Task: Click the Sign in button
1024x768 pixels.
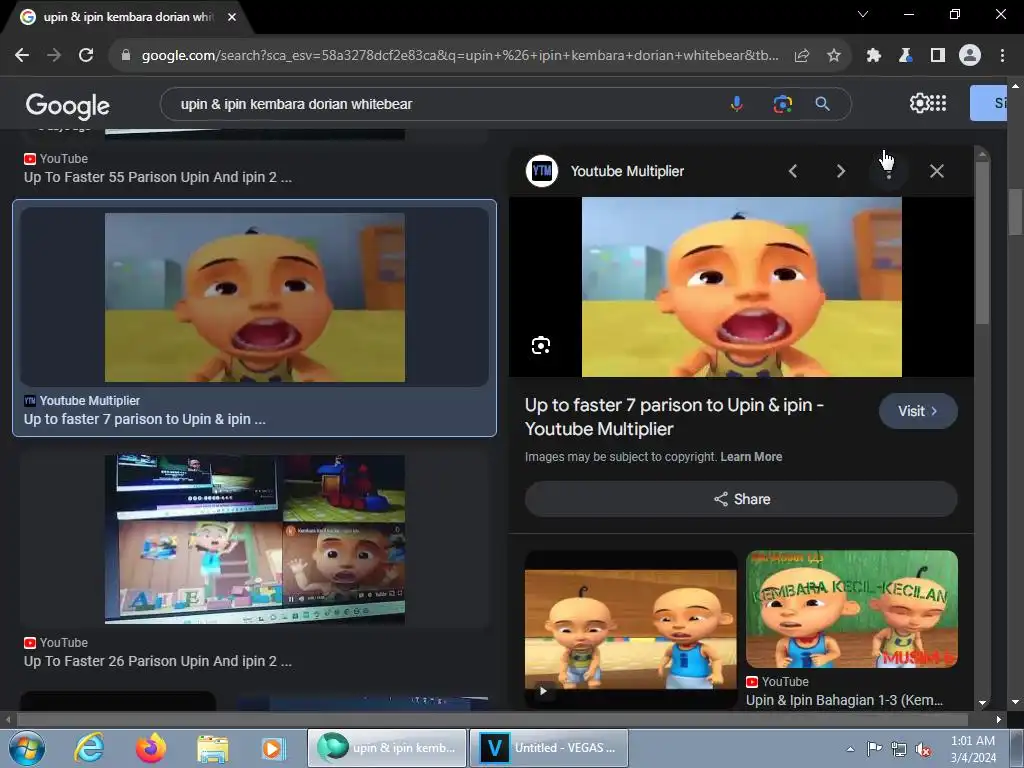Action: (989, 103)
